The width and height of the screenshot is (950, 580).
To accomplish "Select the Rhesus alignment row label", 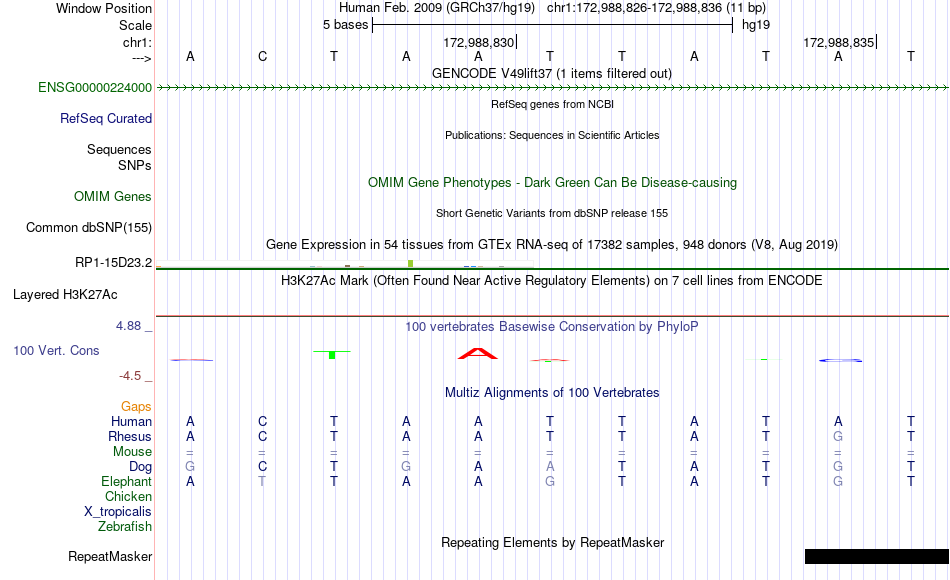I will [x=130, y=437].
